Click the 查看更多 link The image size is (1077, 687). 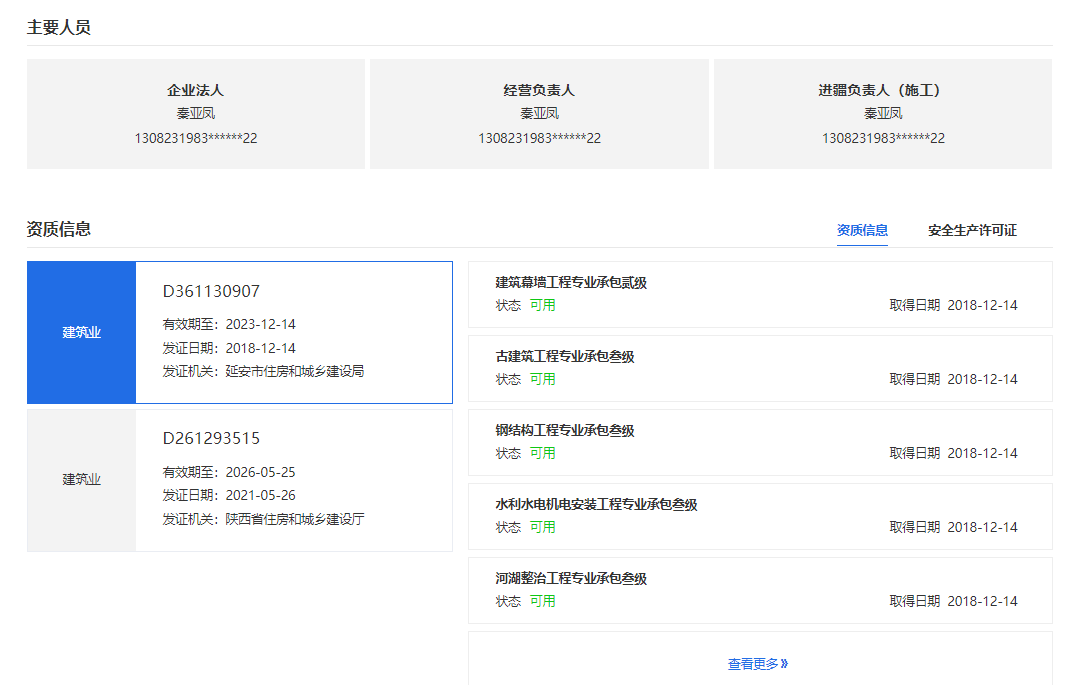pyautogui.click(x=752, y=663)
